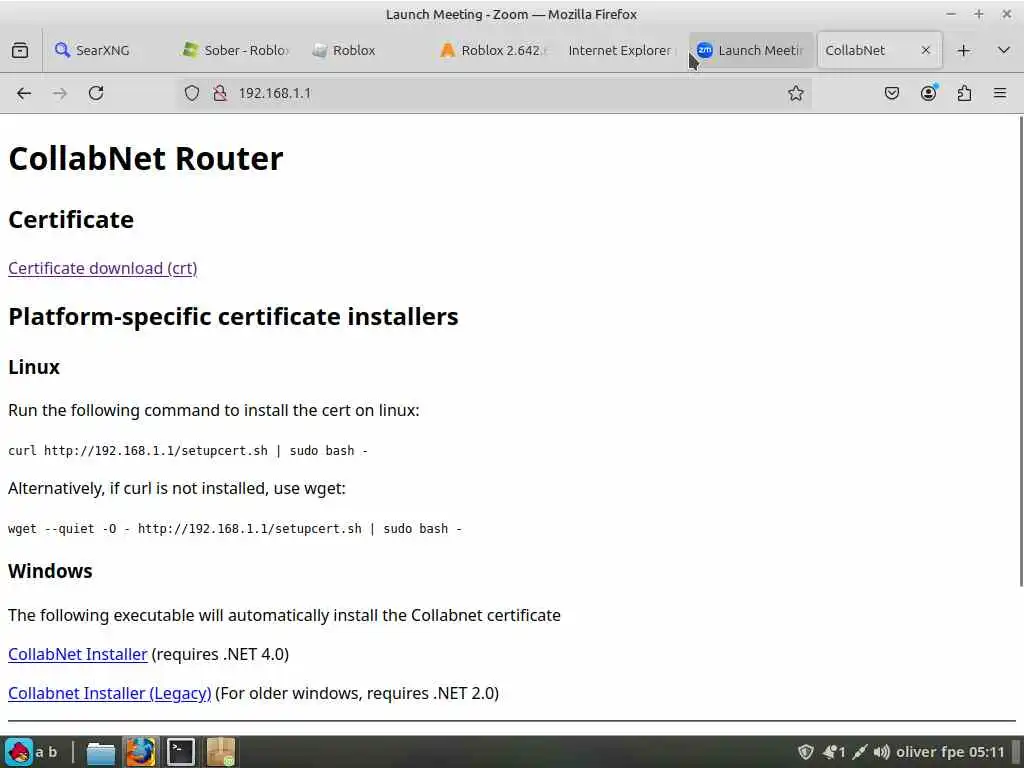Switch to the SearXNG tab

pos(106,50)
